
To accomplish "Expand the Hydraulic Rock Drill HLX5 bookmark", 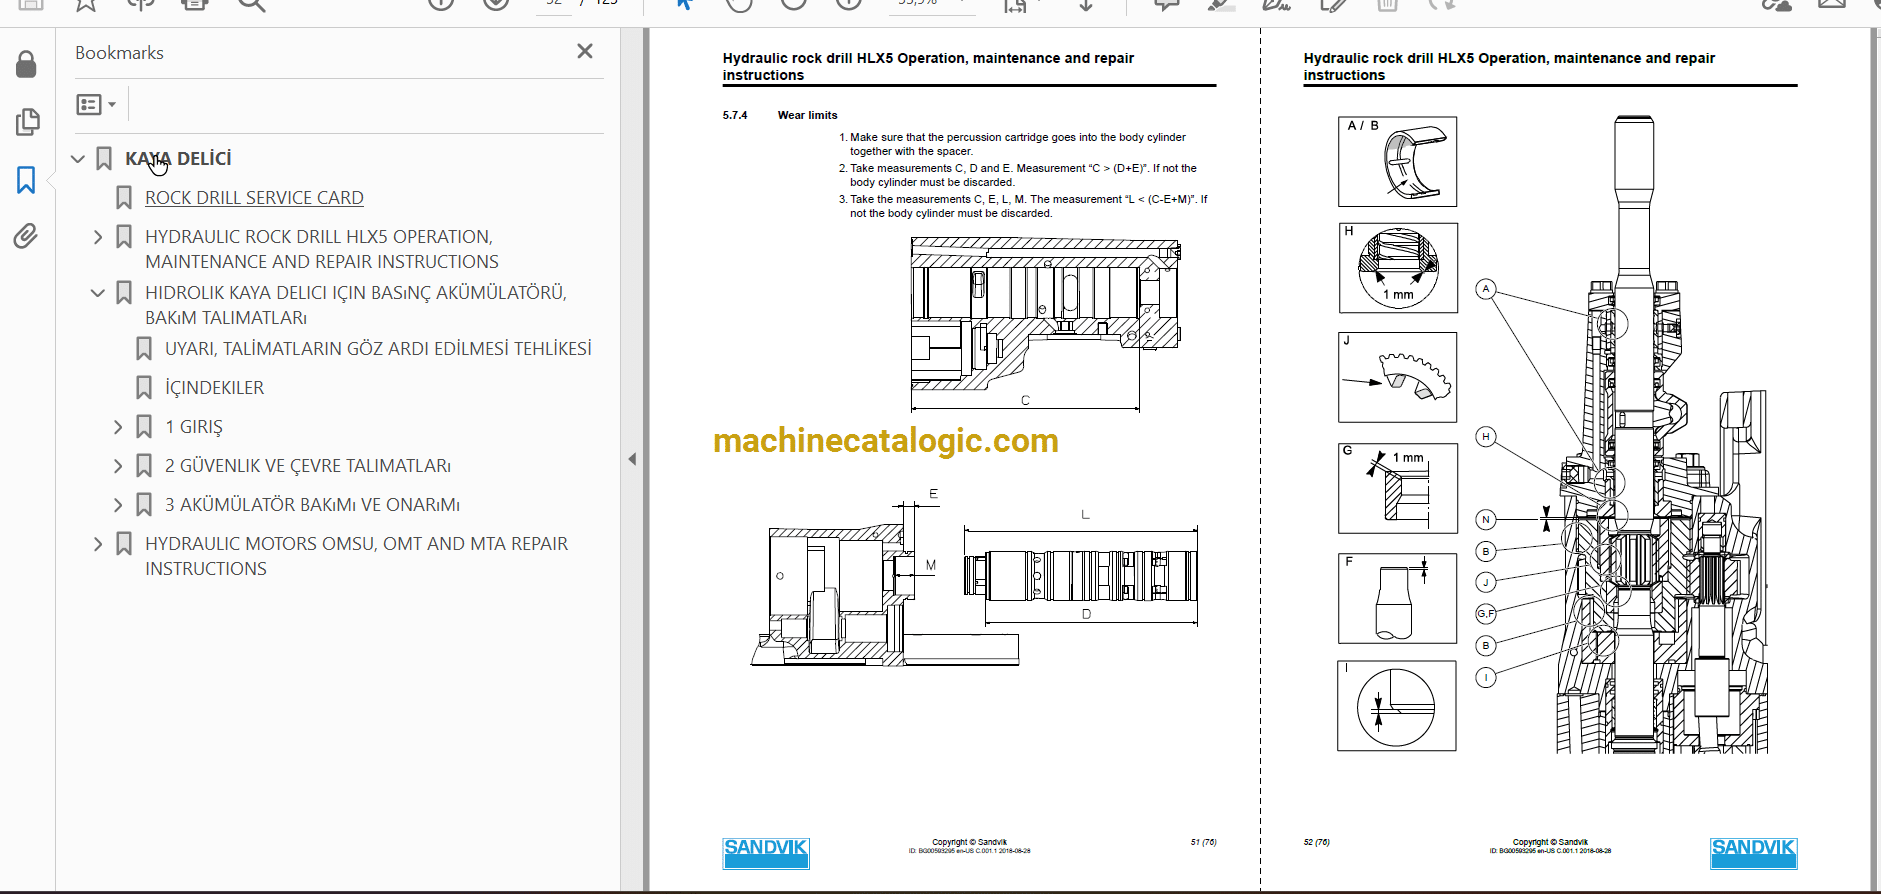I will click(98, 237).
